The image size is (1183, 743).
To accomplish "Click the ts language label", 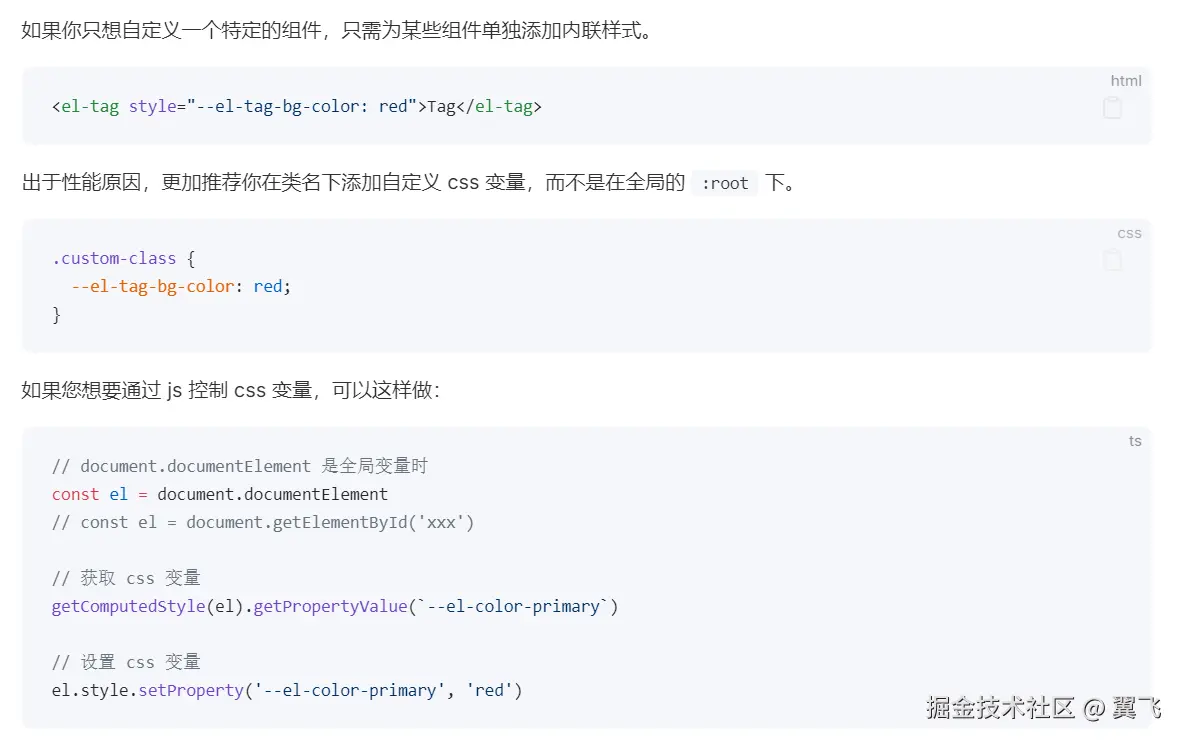I will [x=1134, y=441].
